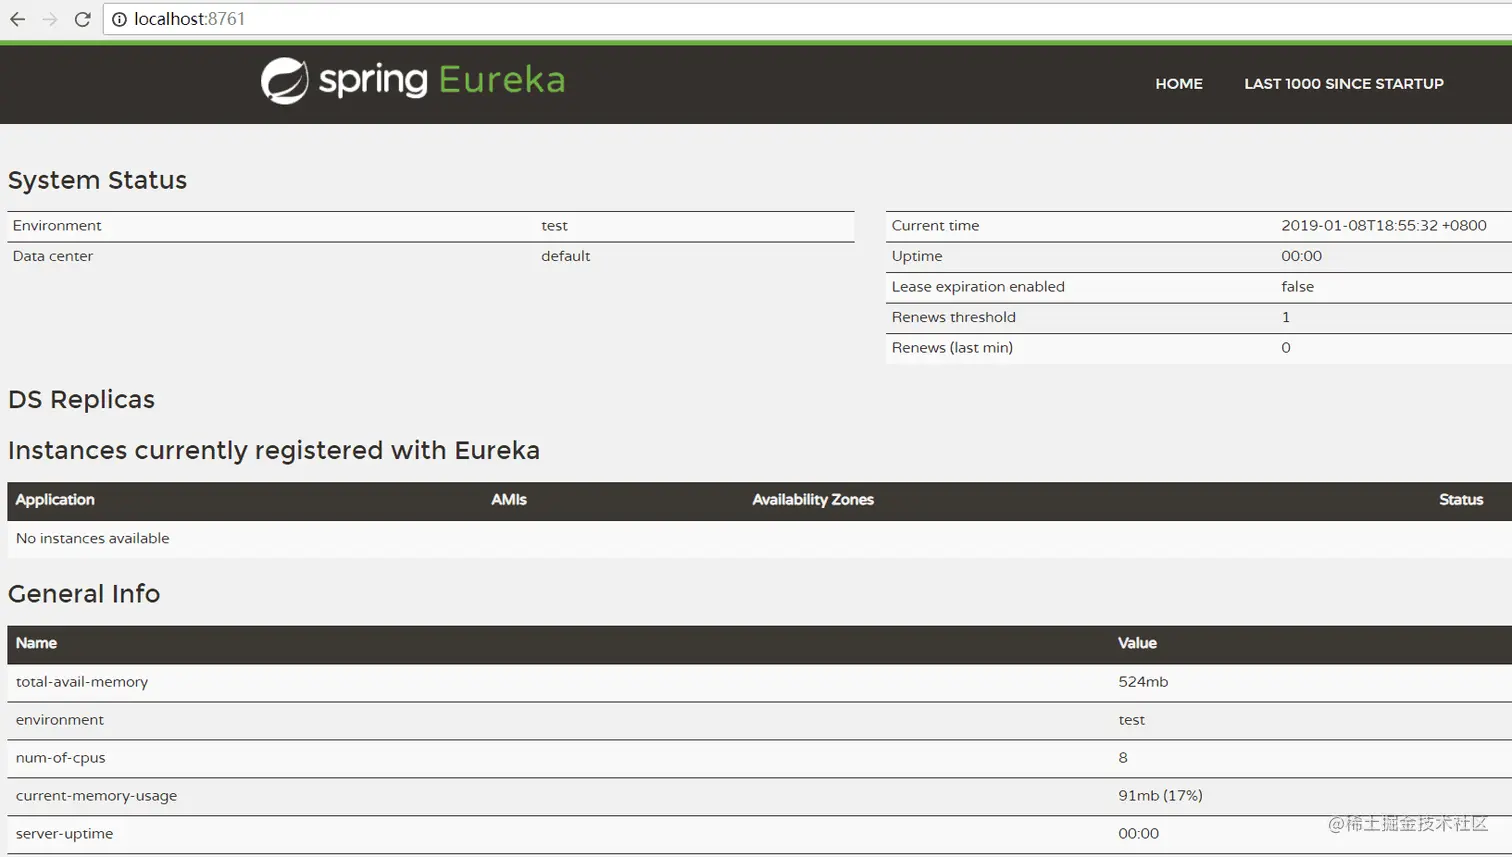Screen dimensions: 1512x857
Task: Click the Application column header
Action: [x=55, y=500]
